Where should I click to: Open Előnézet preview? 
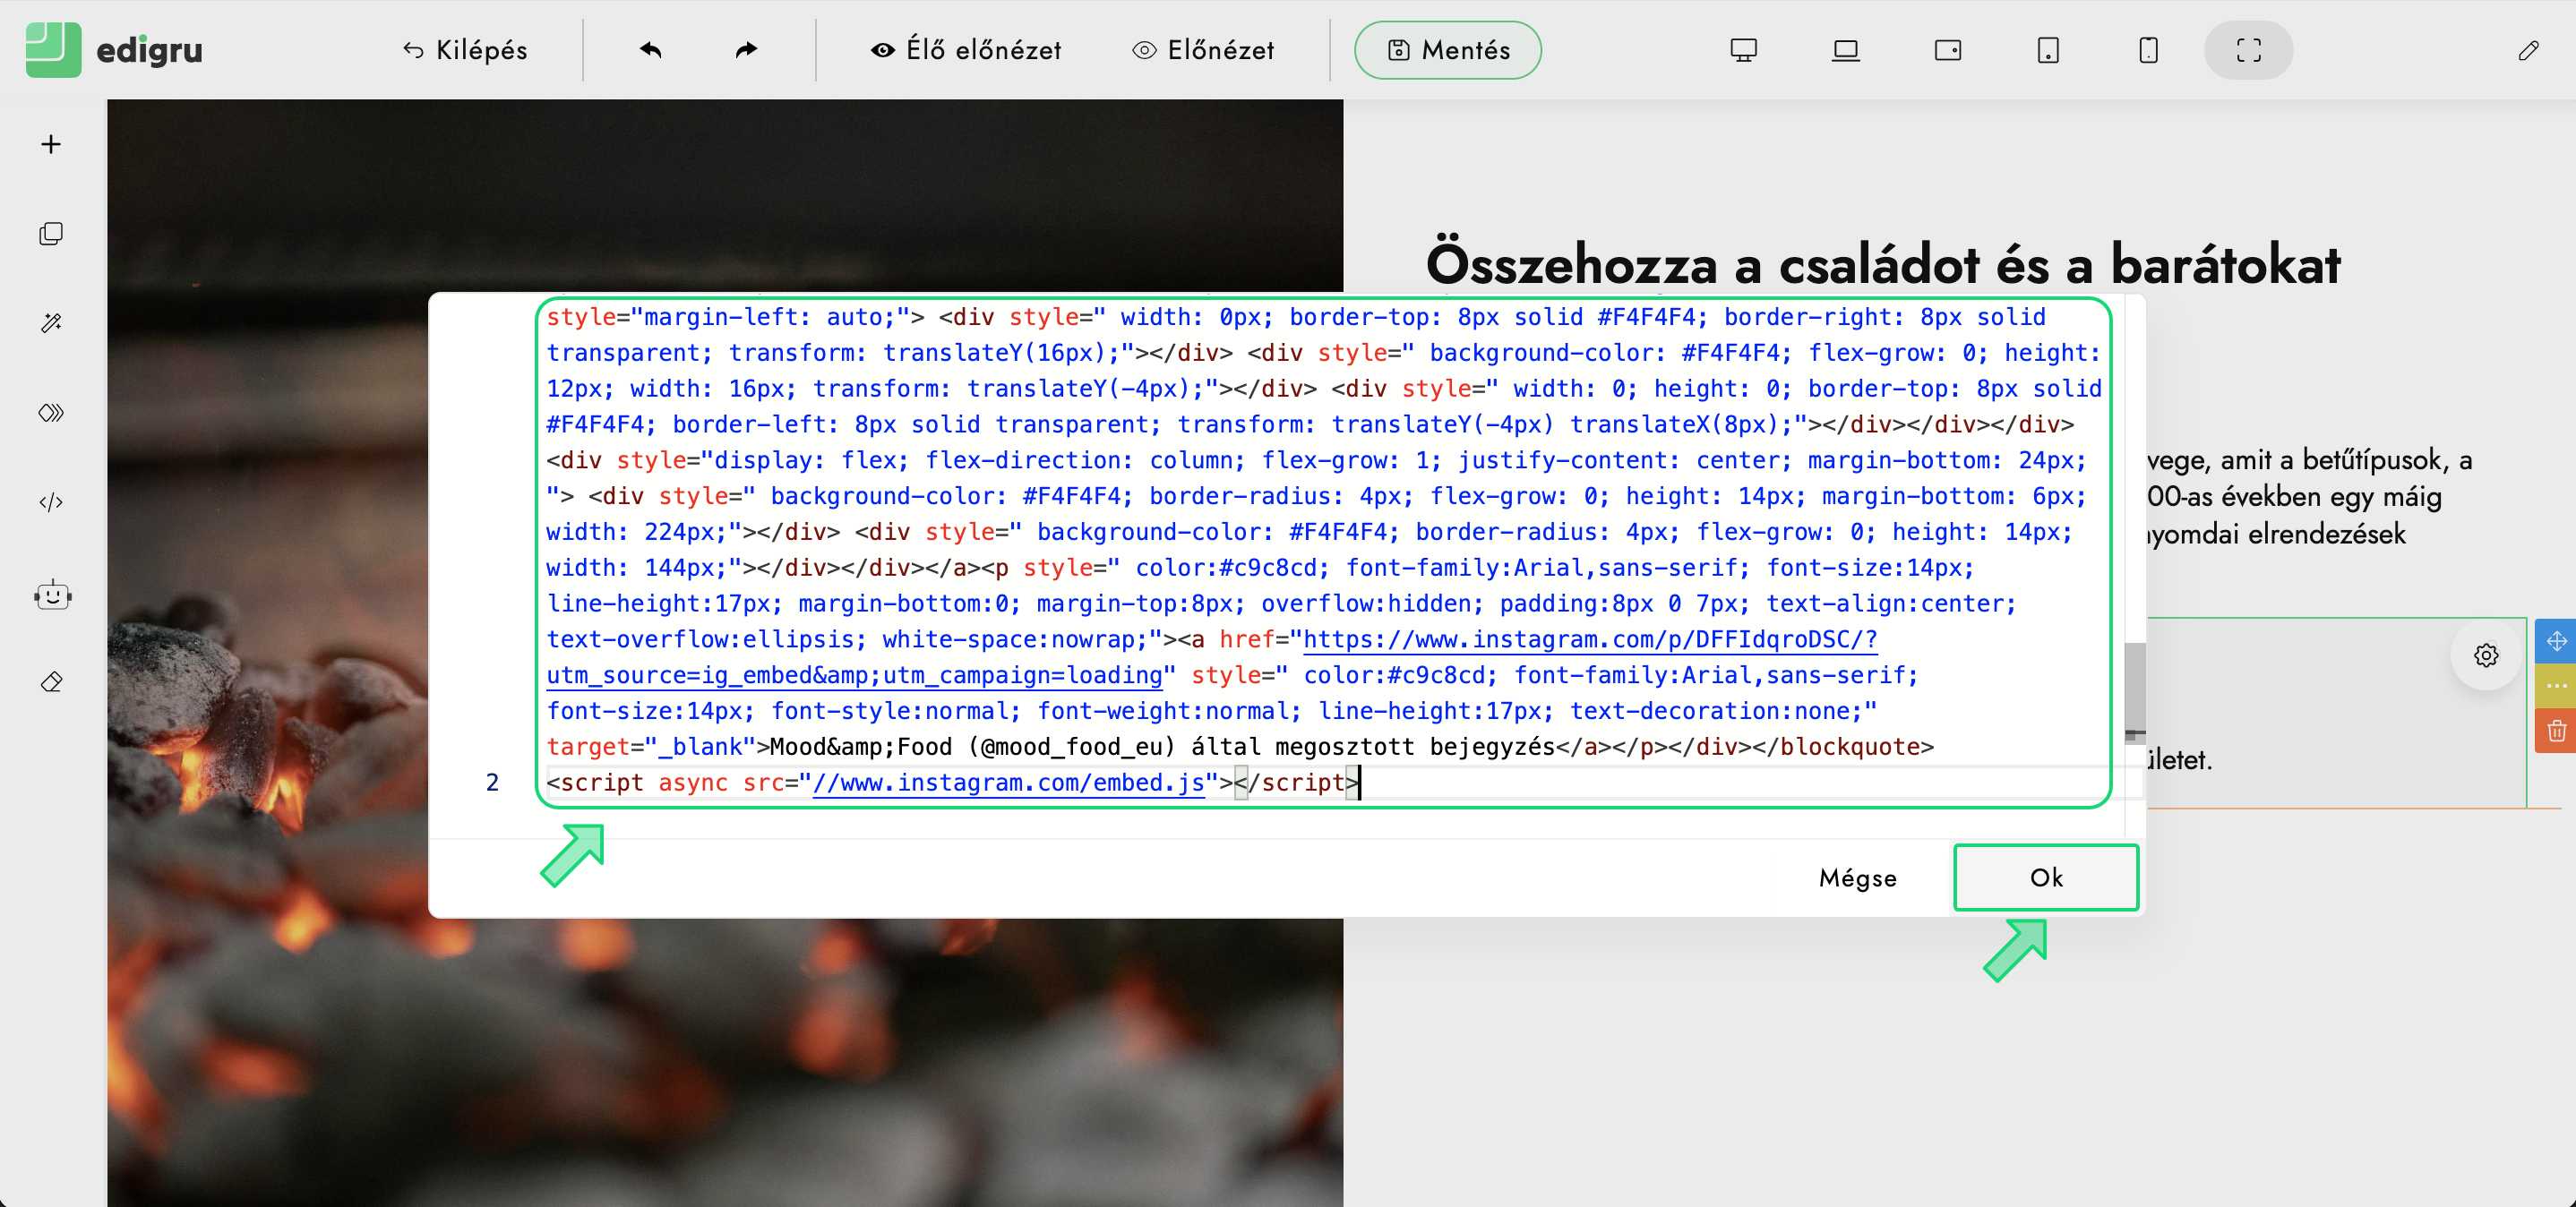(x=1203, y=50)
